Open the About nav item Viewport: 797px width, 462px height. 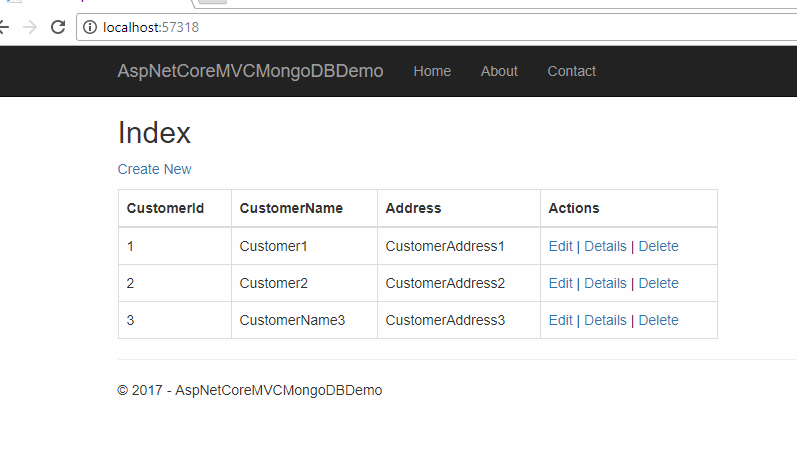coord(499,71)
